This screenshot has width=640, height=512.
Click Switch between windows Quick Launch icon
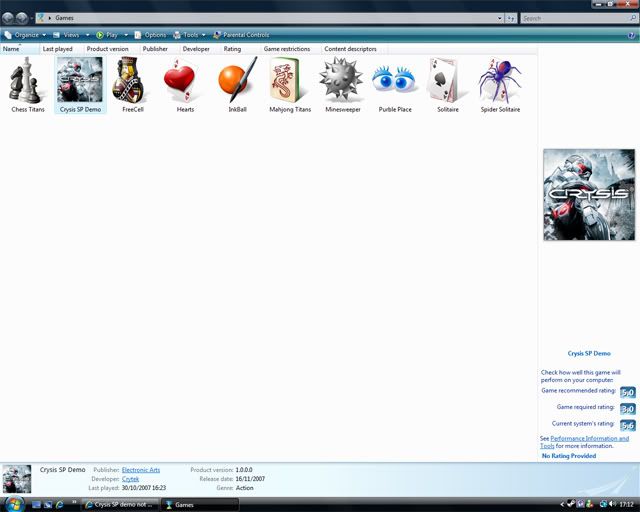(x=48, y=505)
